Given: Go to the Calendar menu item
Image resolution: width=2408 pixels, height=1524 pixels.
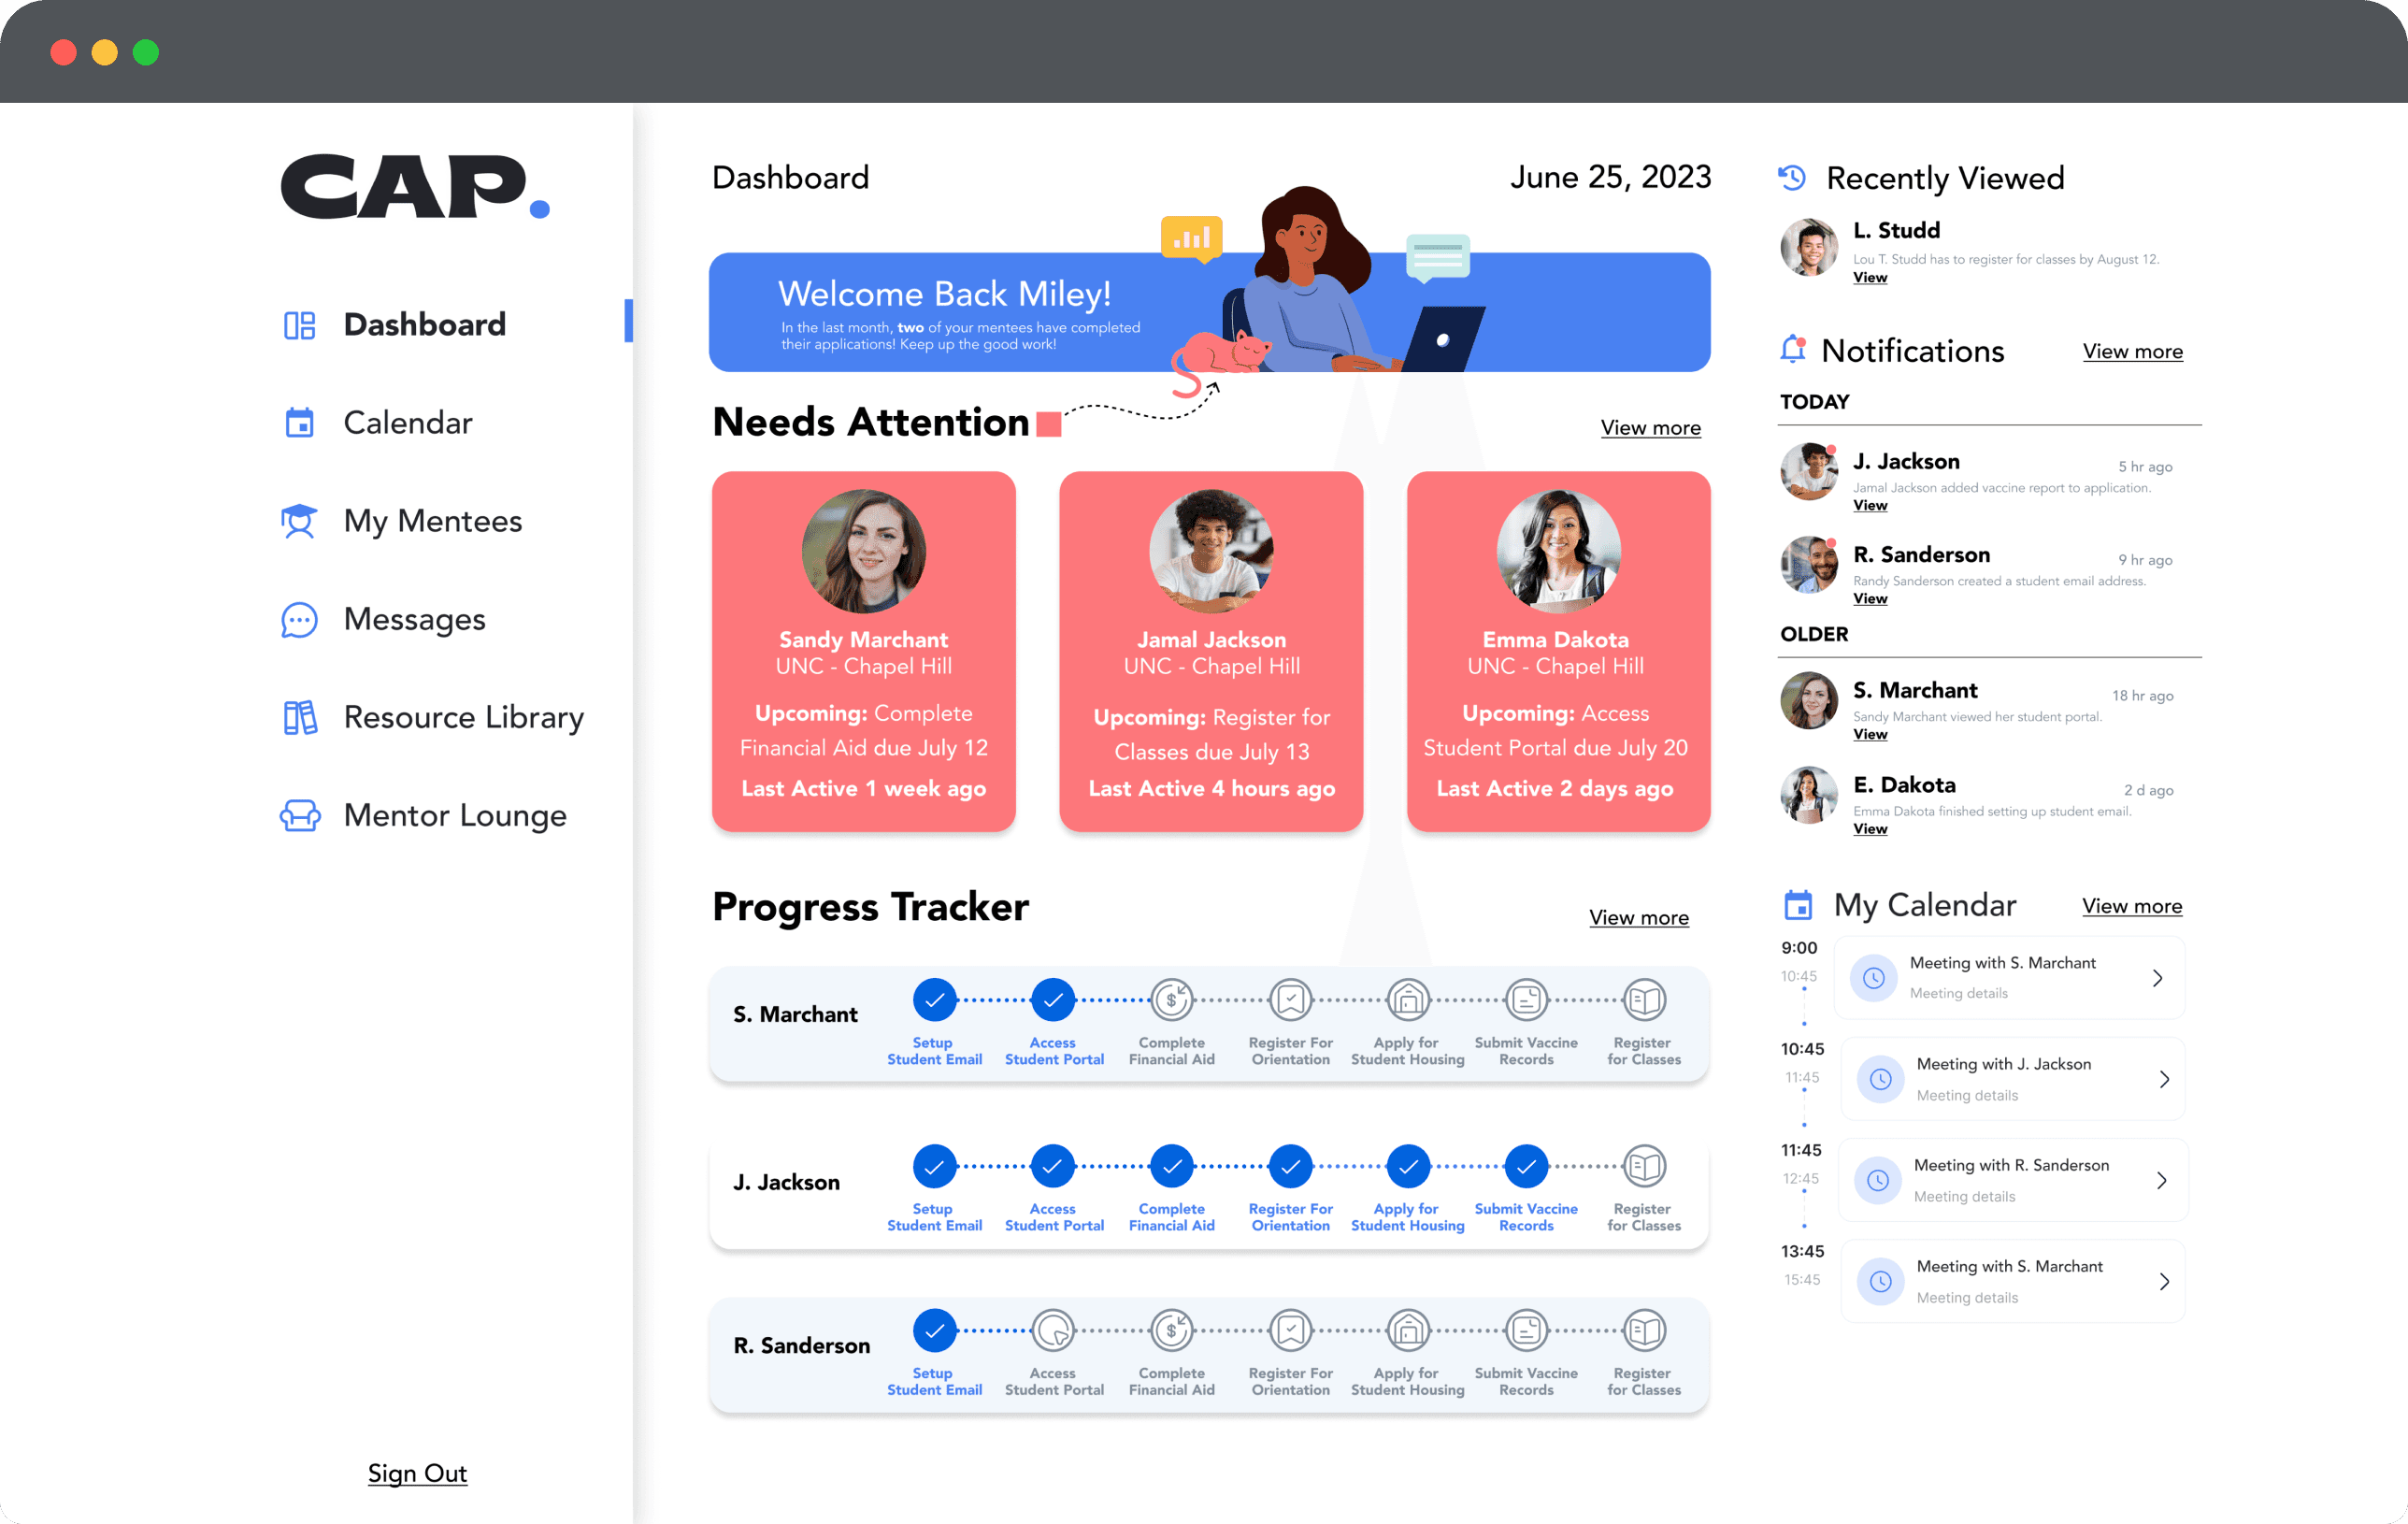Looking at the screenshot, I should tap(407, 423).
